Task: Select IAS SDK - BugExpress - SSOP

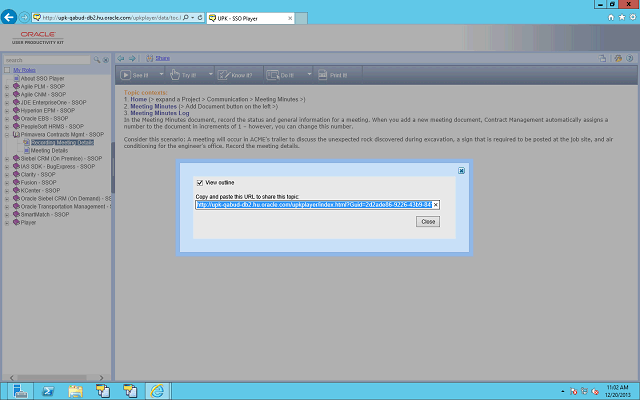Action: coord(58,167)
